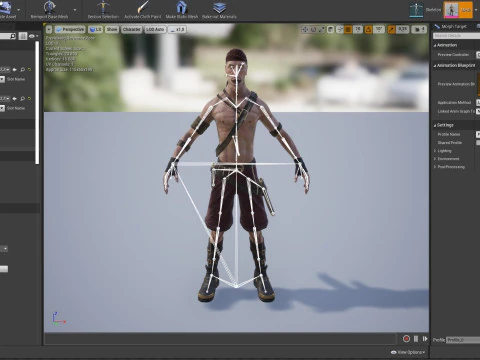Open the Lit view mode menu

96,29
